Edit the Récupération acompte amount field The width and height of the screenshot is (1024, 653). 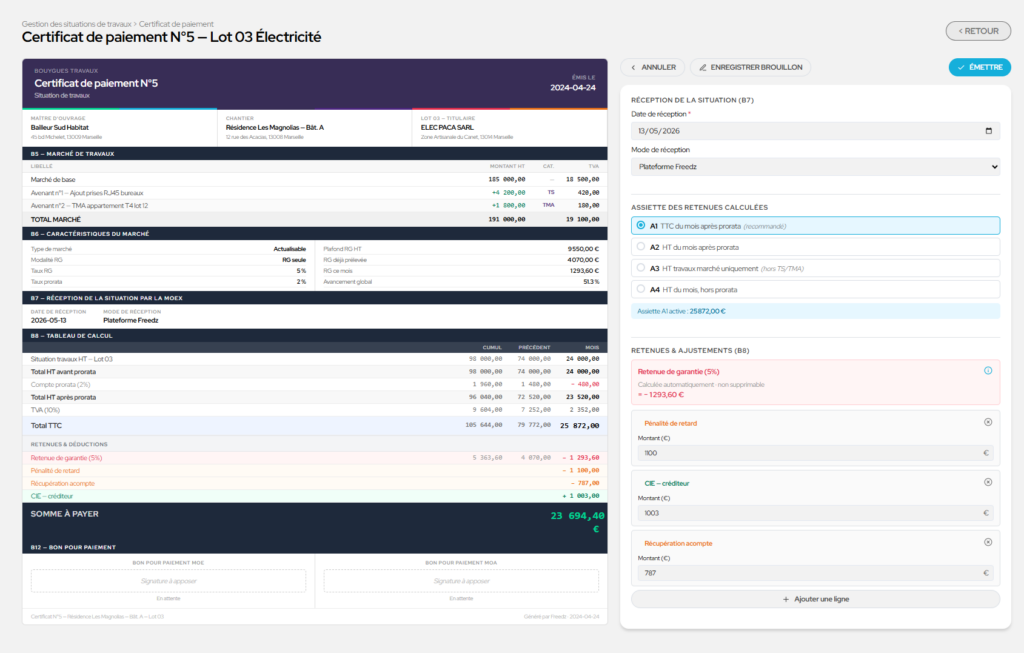click(815, 573)
